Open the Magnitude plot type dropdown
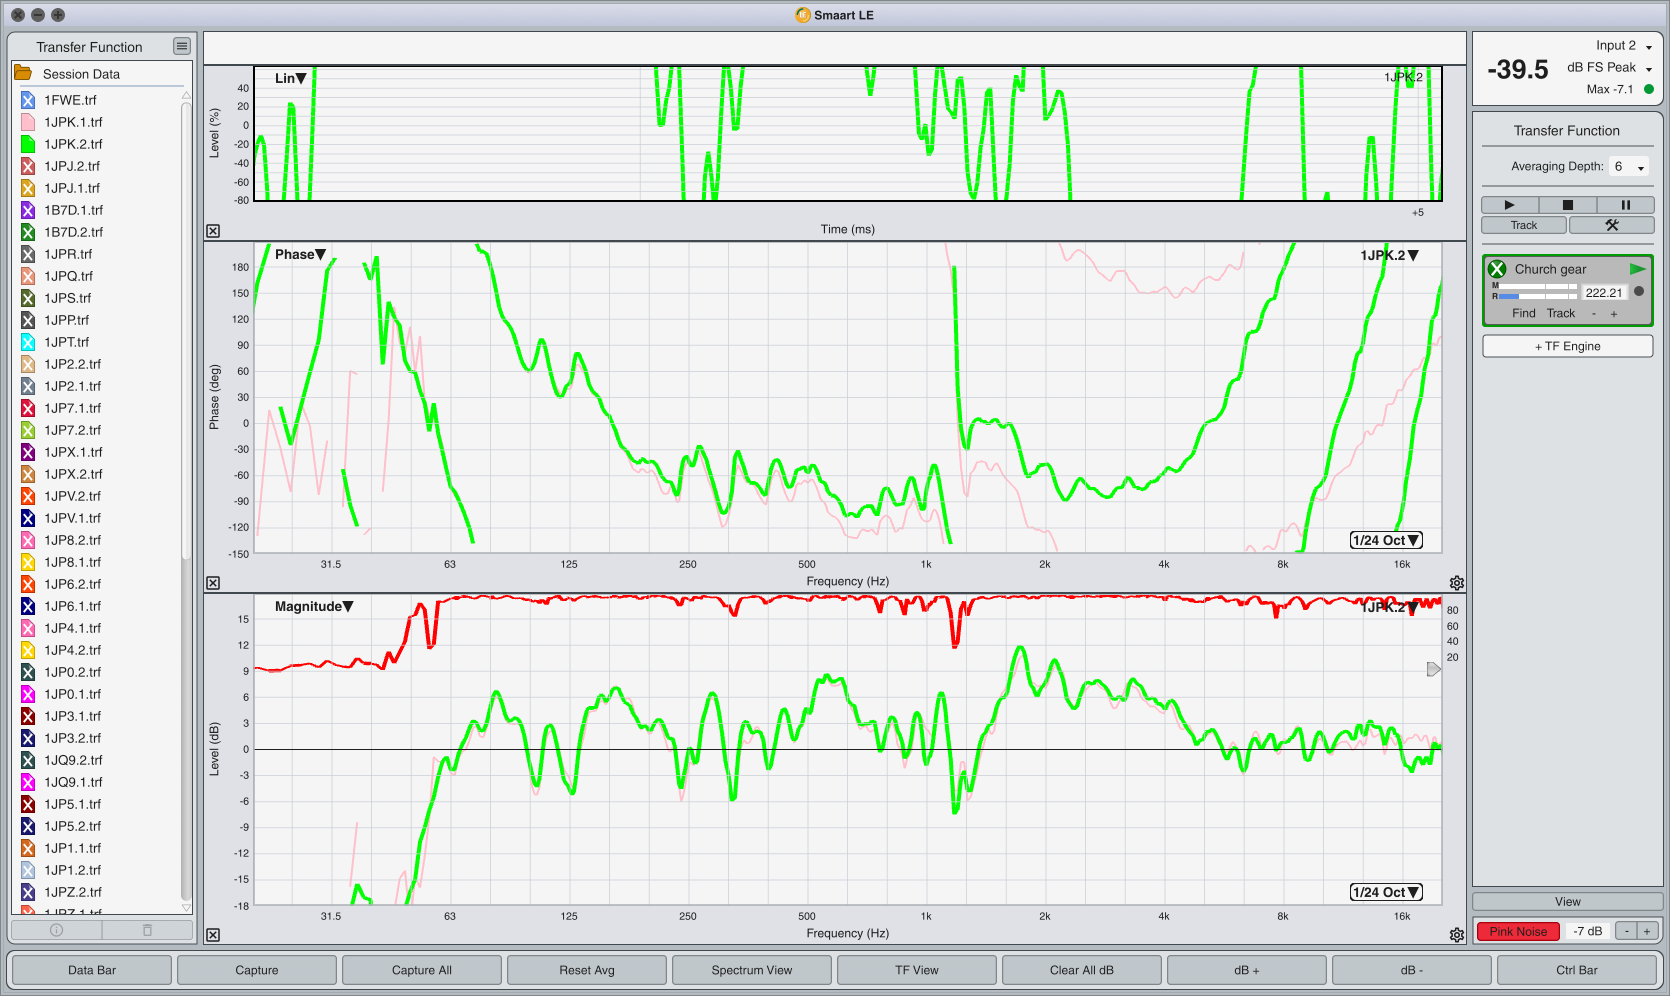 314,606
